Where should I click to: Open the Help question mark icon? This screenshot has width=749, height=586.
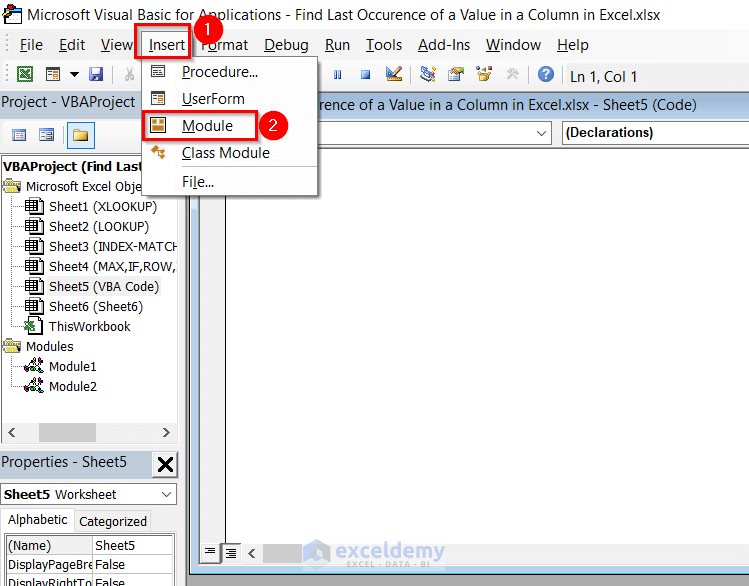tap(546, 74)
